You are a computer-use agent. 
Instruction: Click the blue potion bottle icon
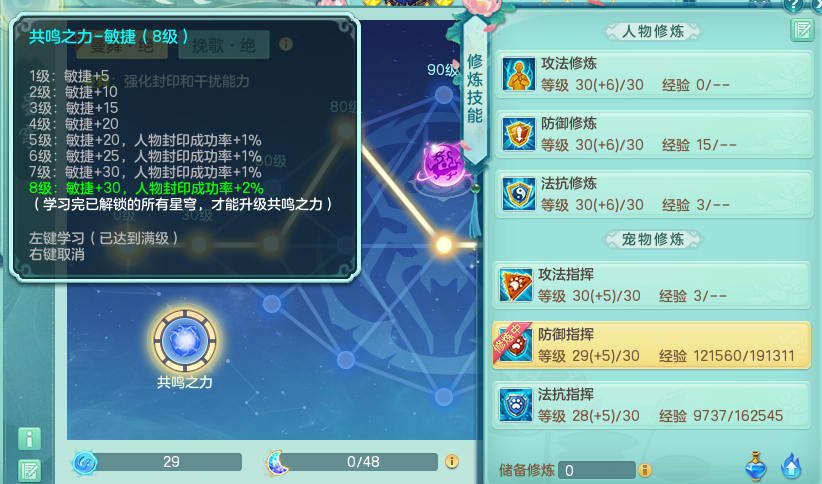coord(755,466)
